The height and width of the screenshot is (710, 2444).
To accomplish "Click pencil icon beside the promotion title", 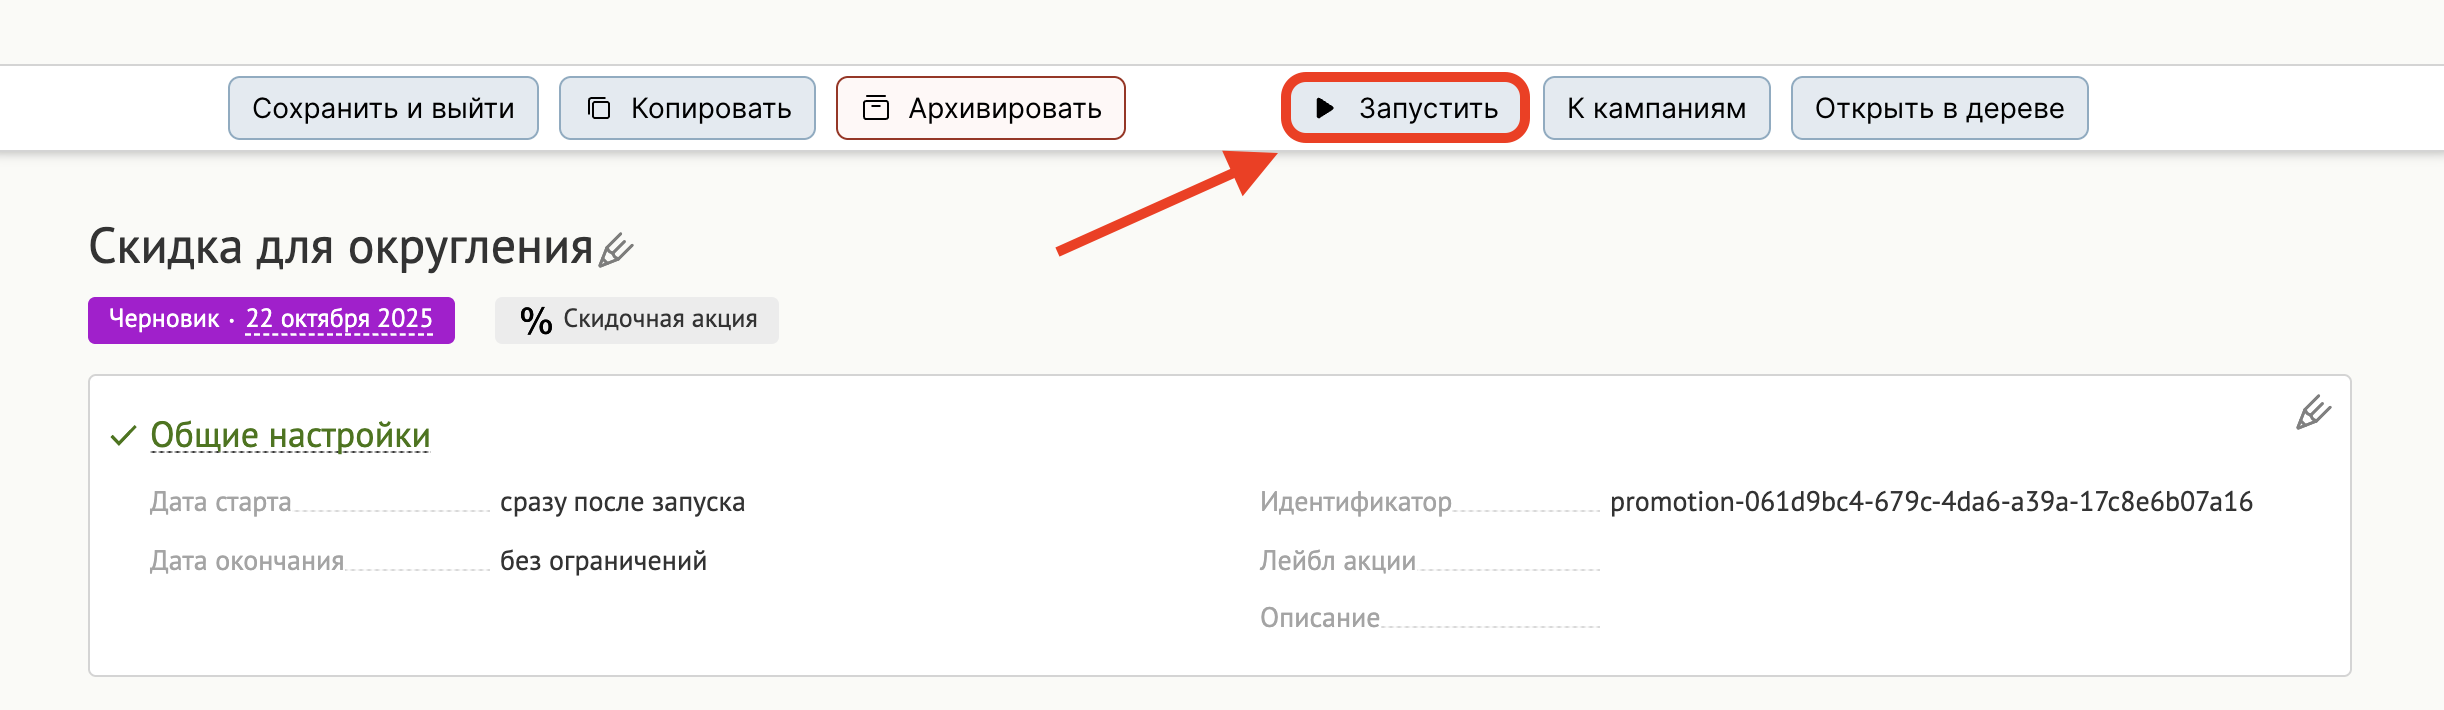I will coord(616,250).
